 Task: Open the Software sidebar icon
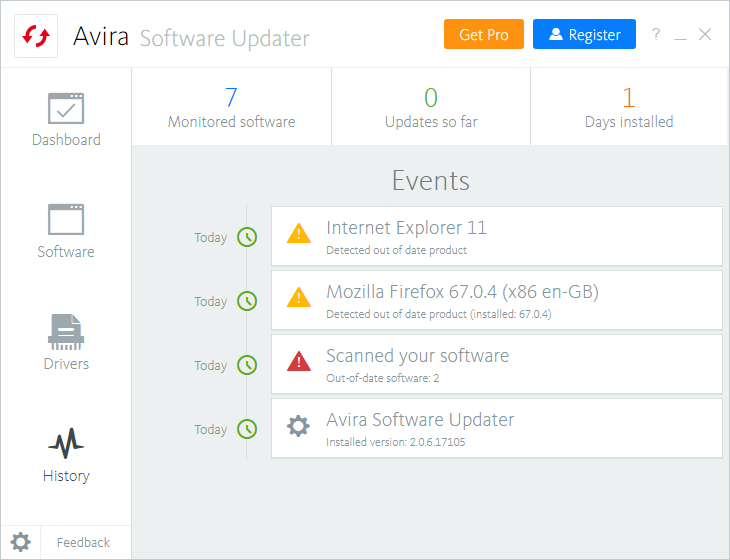coord(66,220)
